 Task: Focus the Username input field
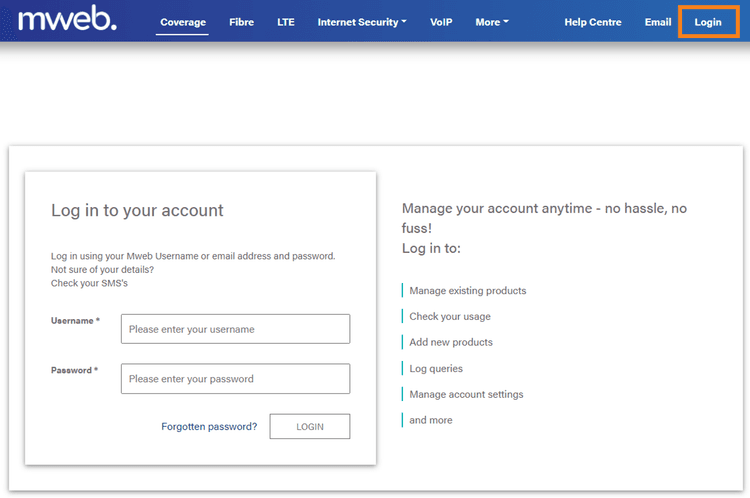(x=235, y=329)
